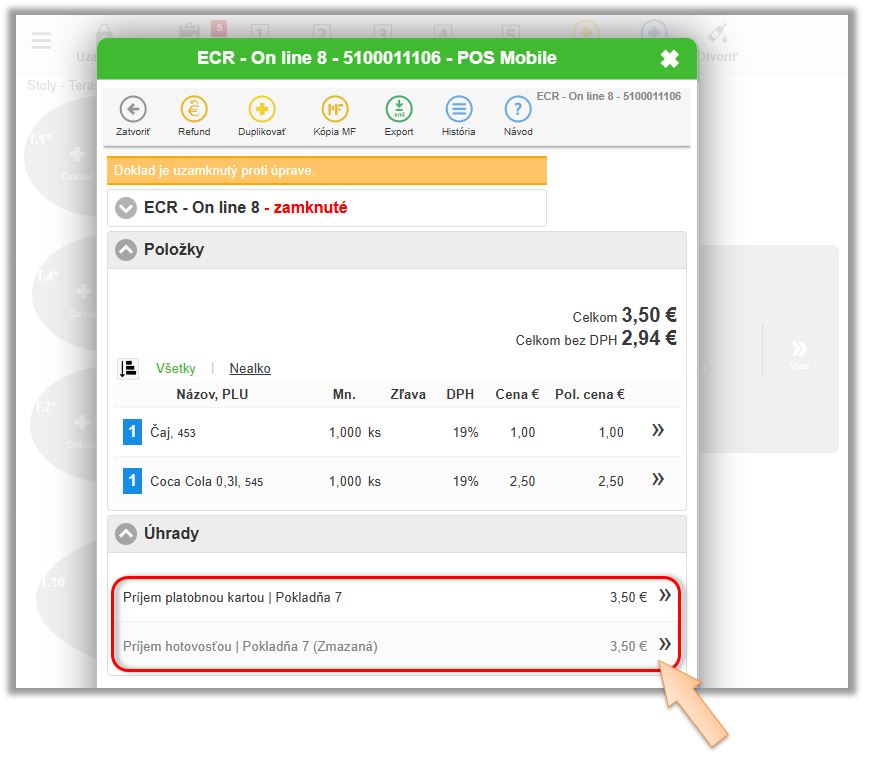
Task: Open deleted cash payment Príjem hotovosťou details
Action: pyautogui.click(x=664, y=645)
